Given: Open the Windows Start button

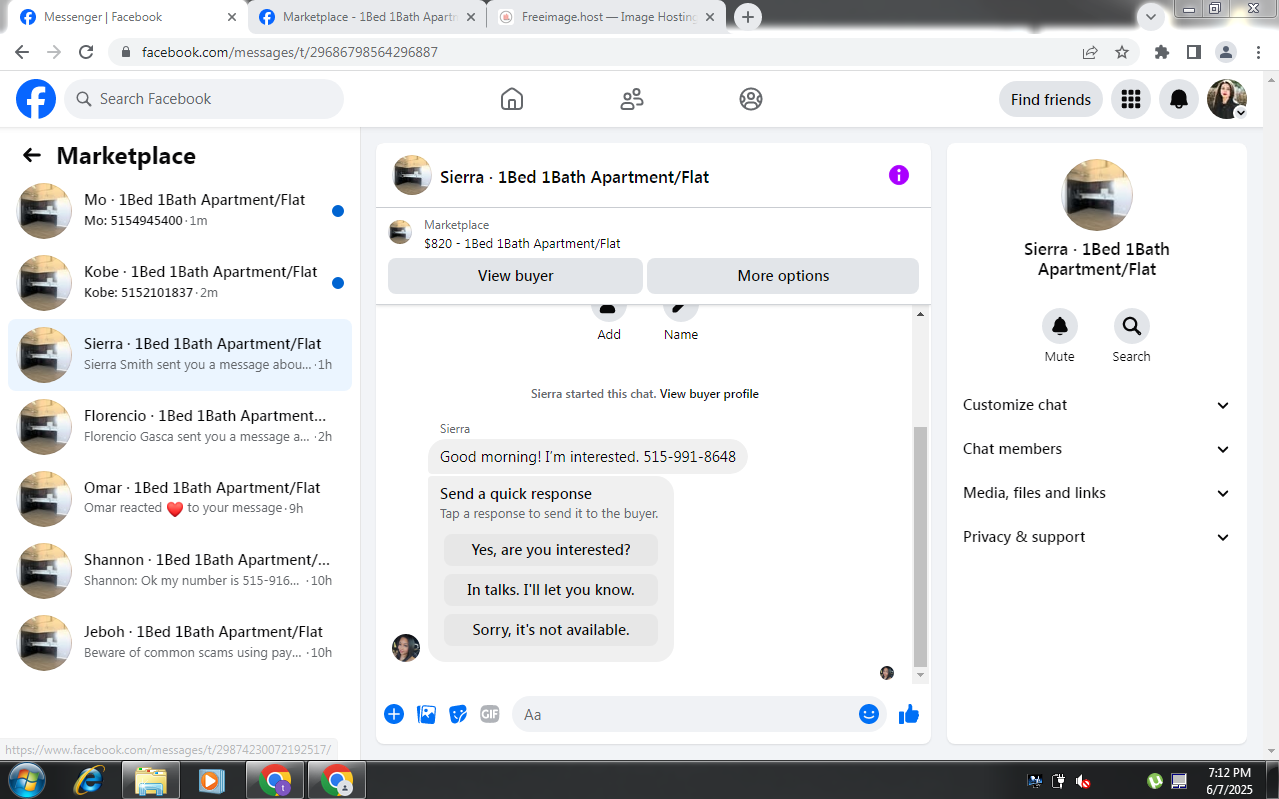Looking at the screenshot, I should 26,780.
